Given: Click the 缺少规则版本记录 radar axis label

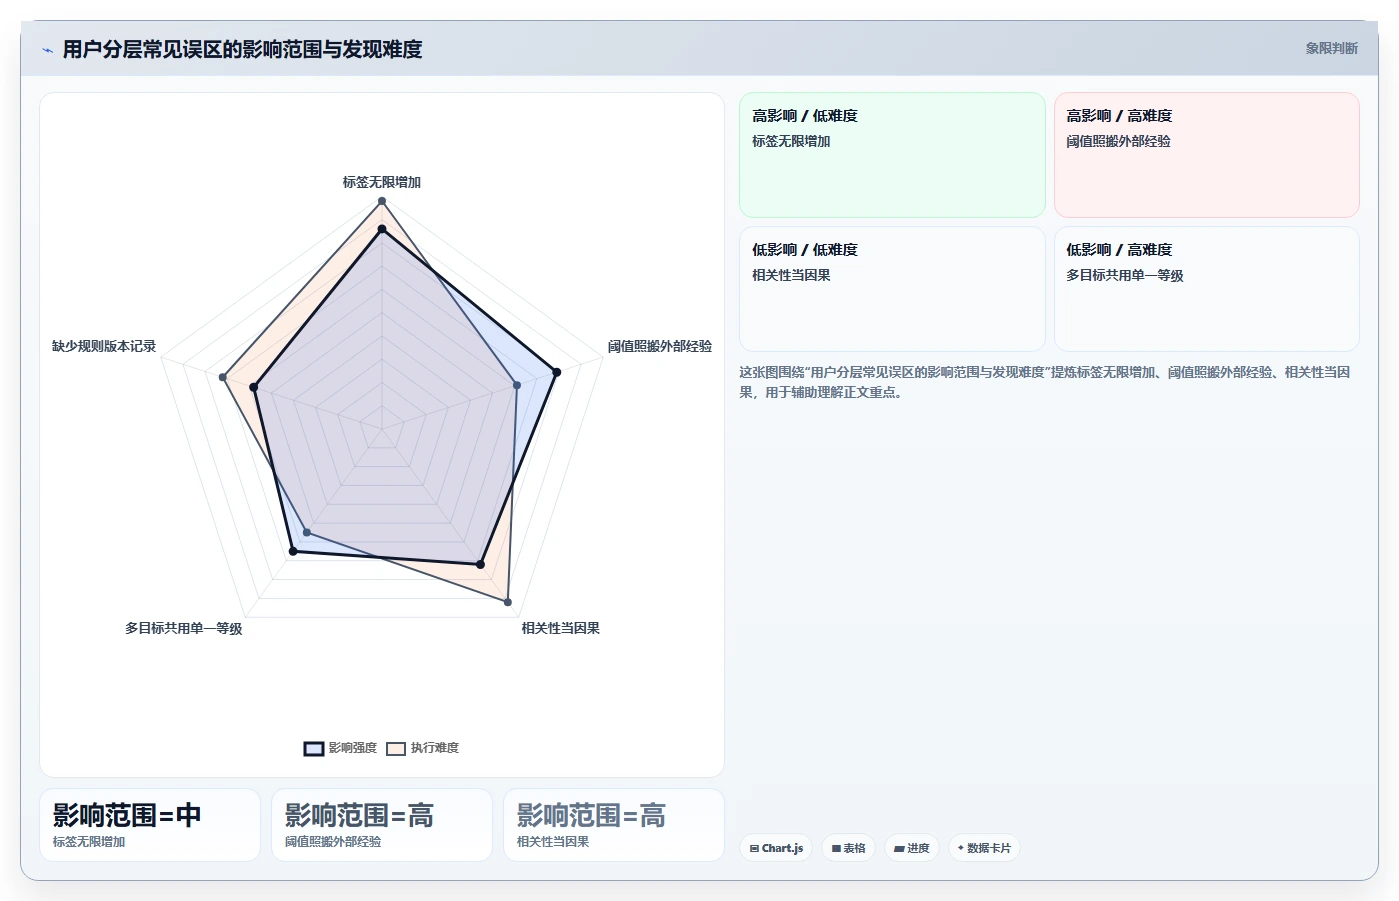Looking at the screenshot, I should pos(104,346).
